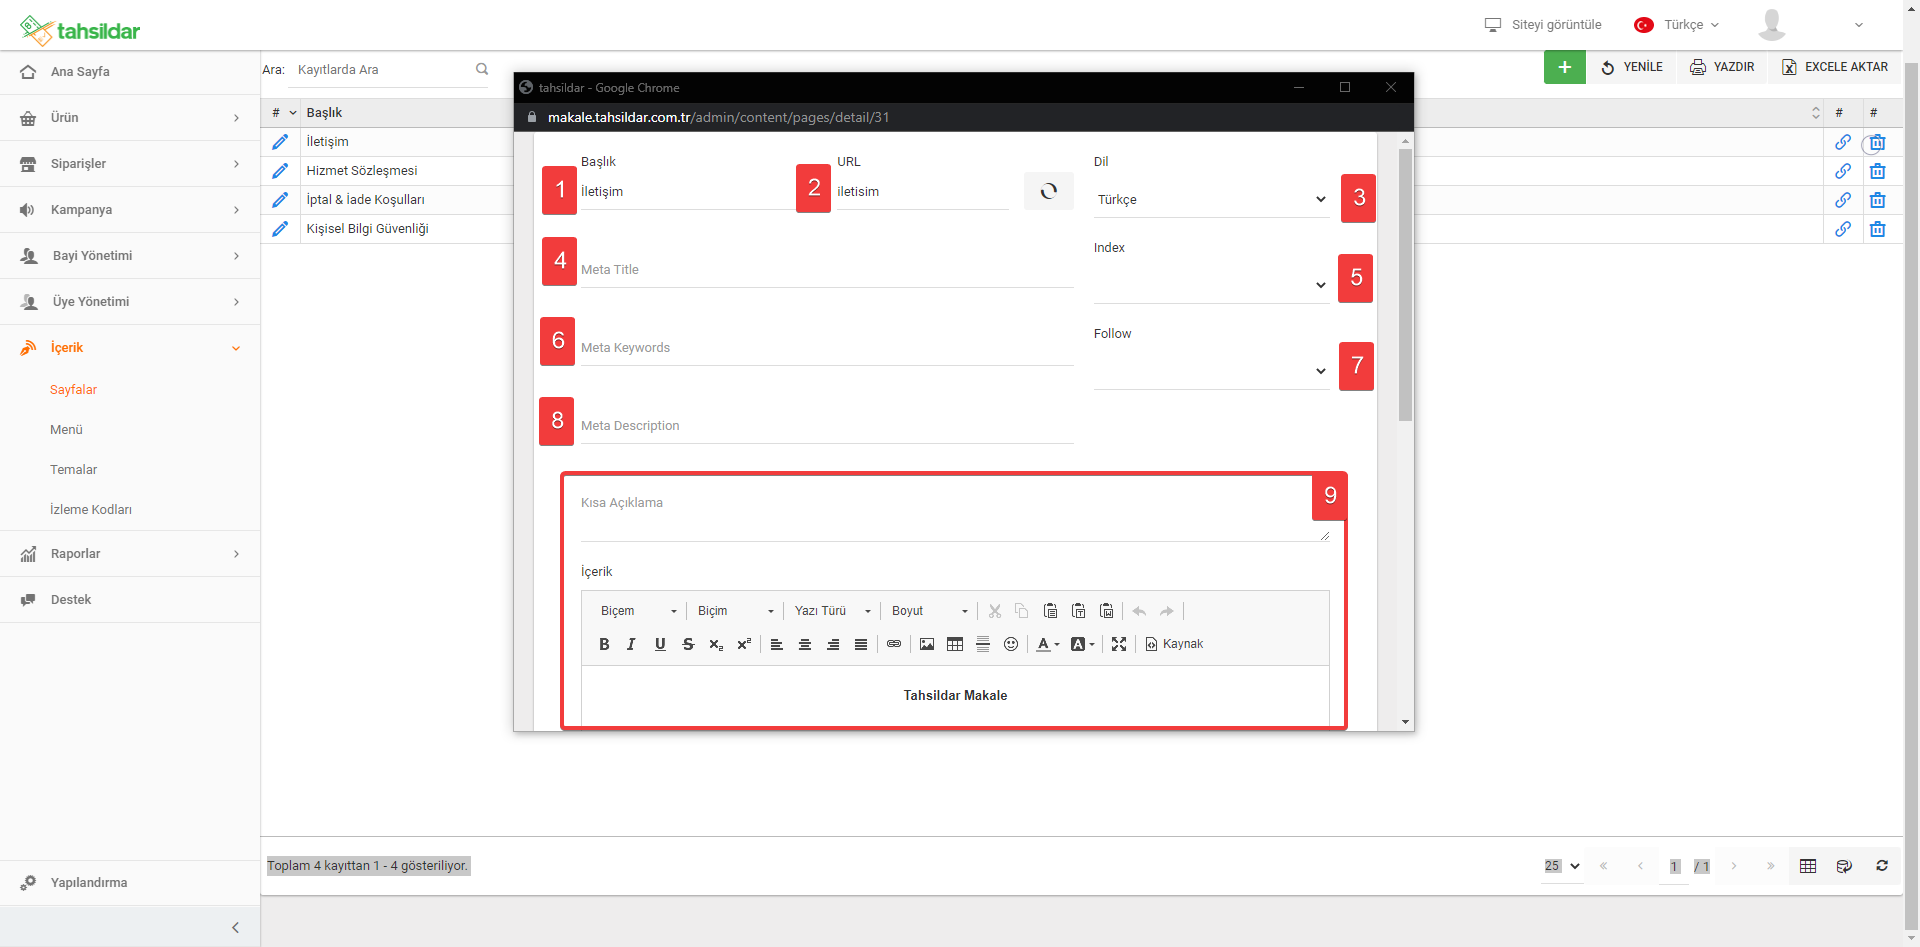Center align the editor text
1920x947 pixels.
(805, 644)
